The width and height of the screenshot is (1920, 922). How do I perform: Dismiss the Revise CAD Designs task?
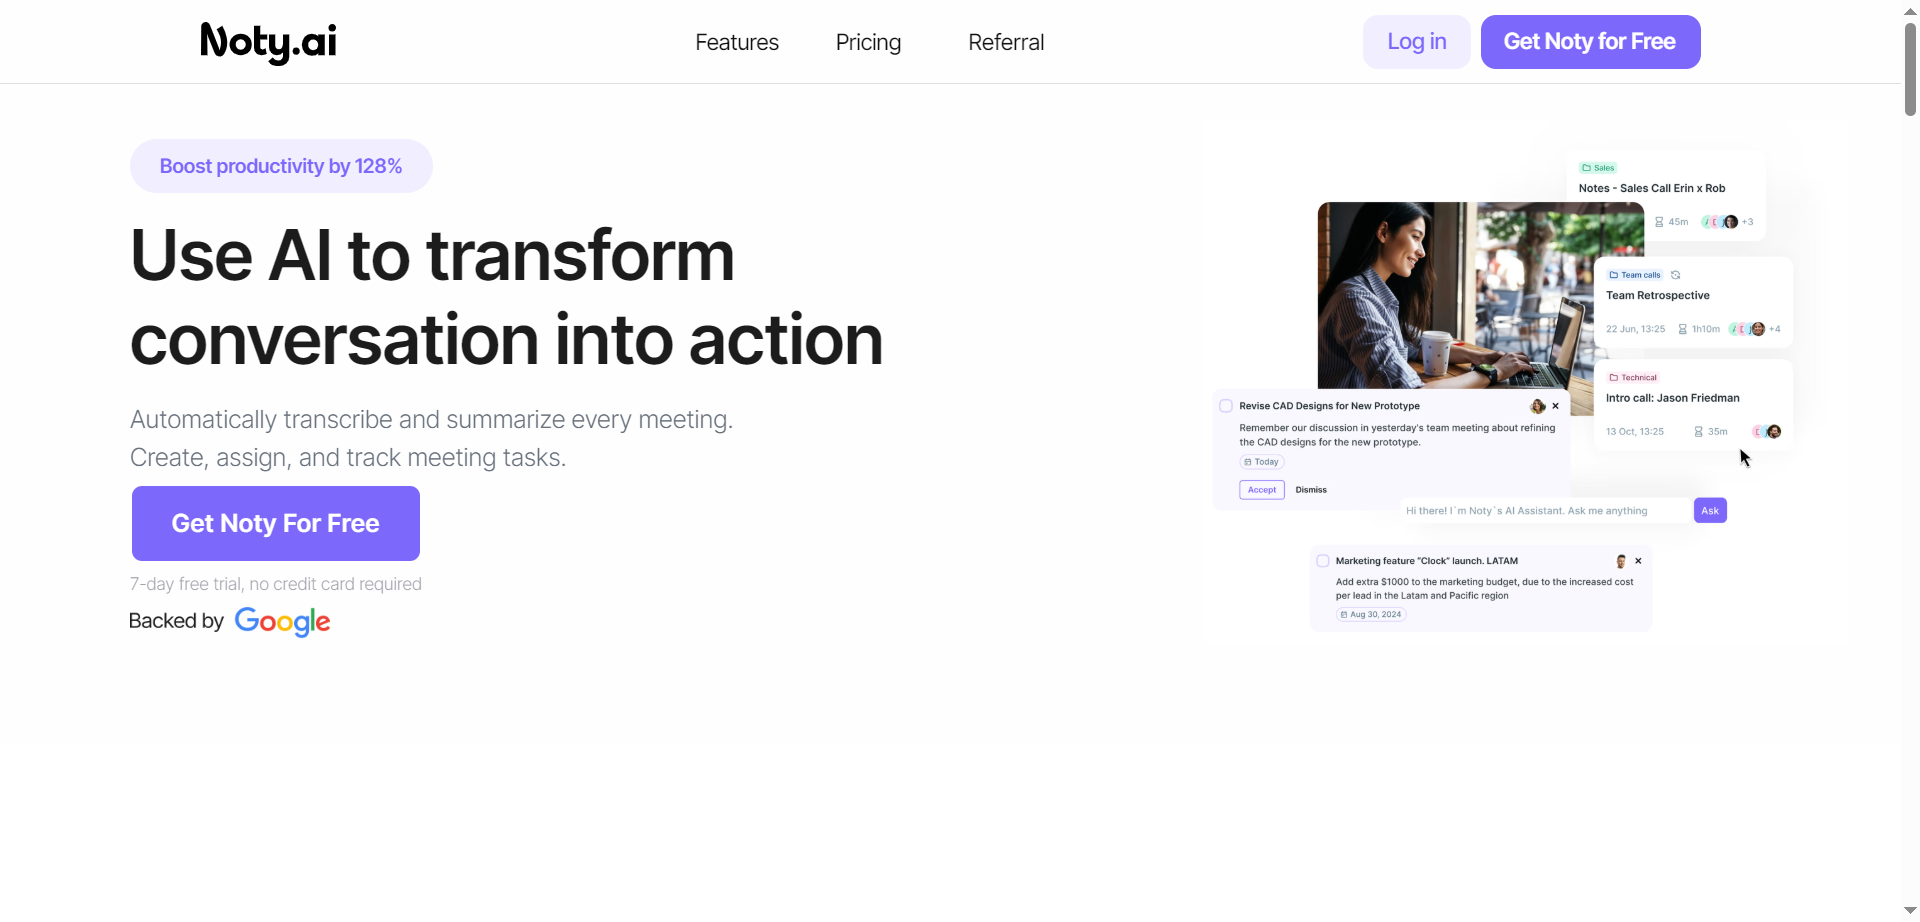tap(1311, 490)
